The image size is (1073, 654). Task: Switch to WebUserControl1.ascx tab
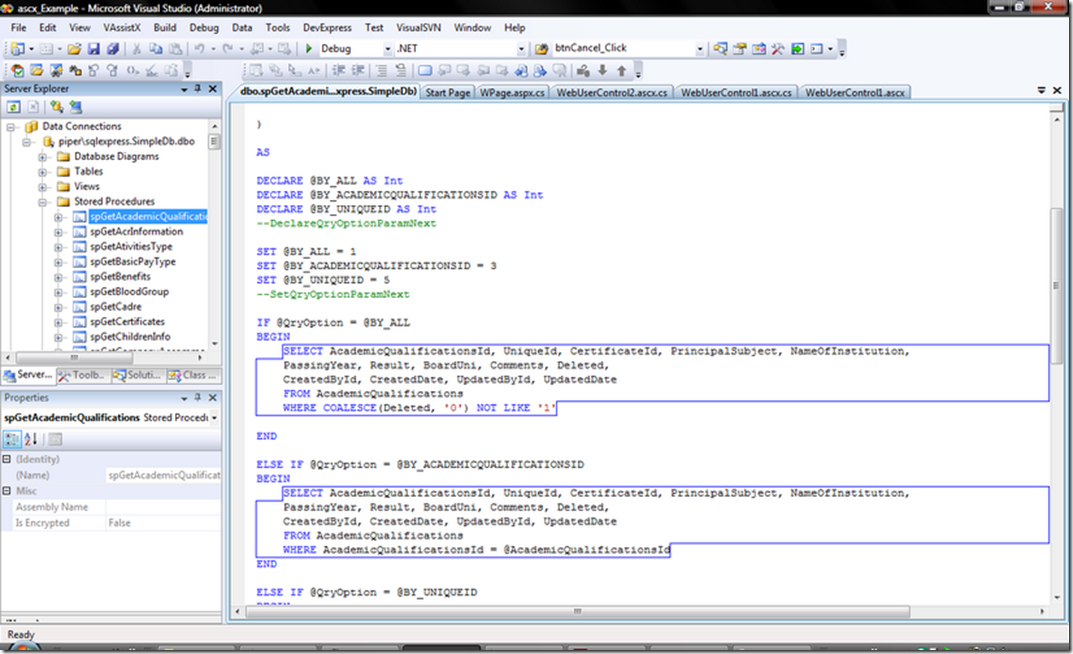(855, 92)
